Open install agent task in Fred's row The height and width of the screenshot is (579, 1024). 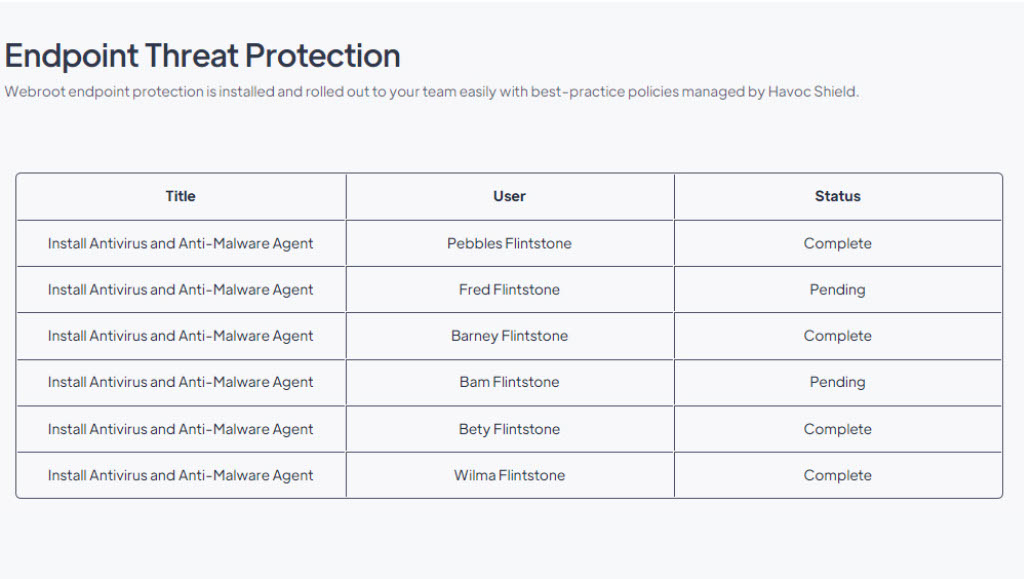[180, 290]
